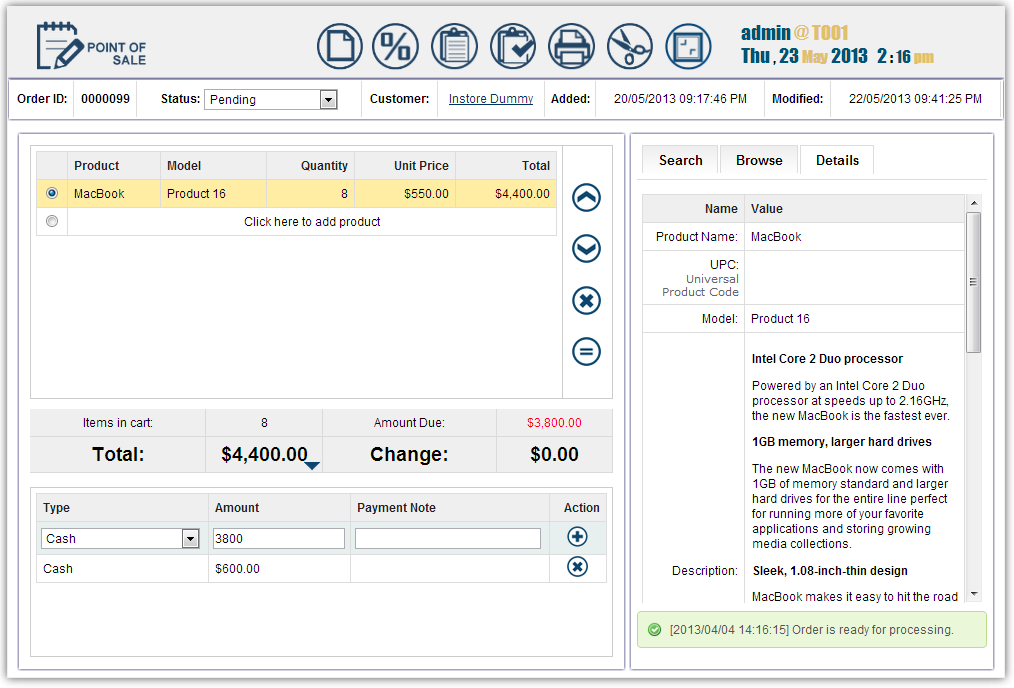
Task: Click the Items in cart count 8
Action: pos(264,423)
